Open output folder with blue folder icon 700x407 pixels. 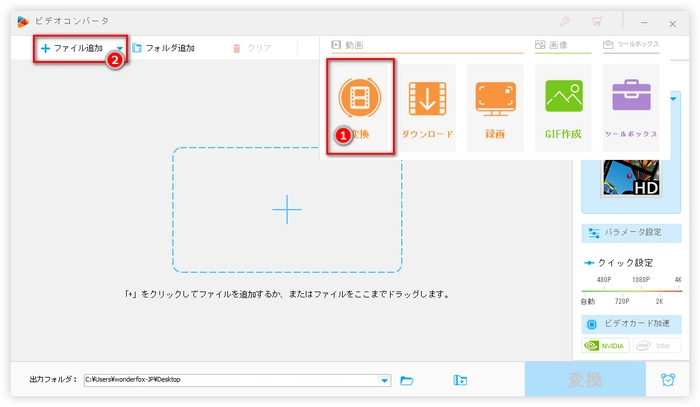407,380
